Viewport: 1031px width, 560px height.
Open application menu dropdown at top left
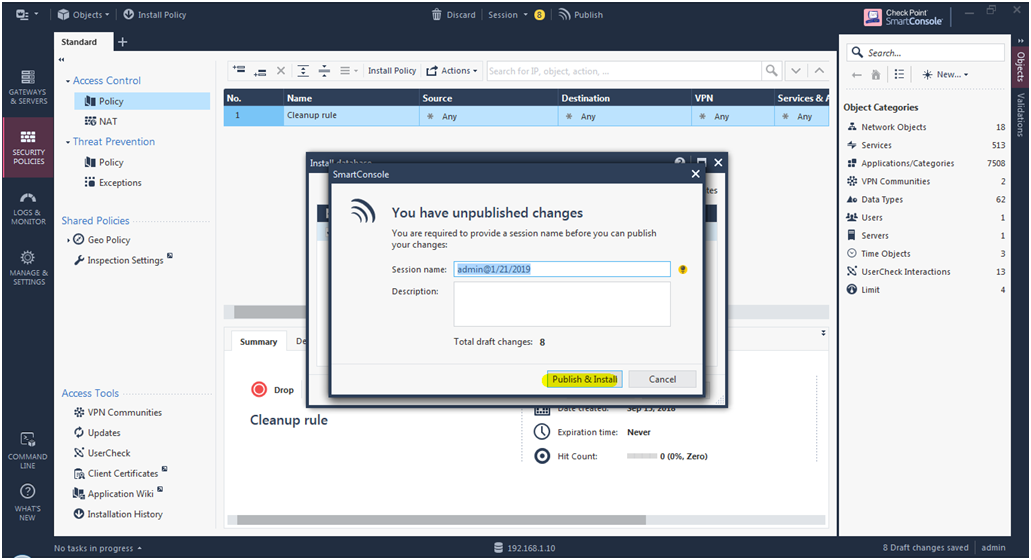point(26,14)
